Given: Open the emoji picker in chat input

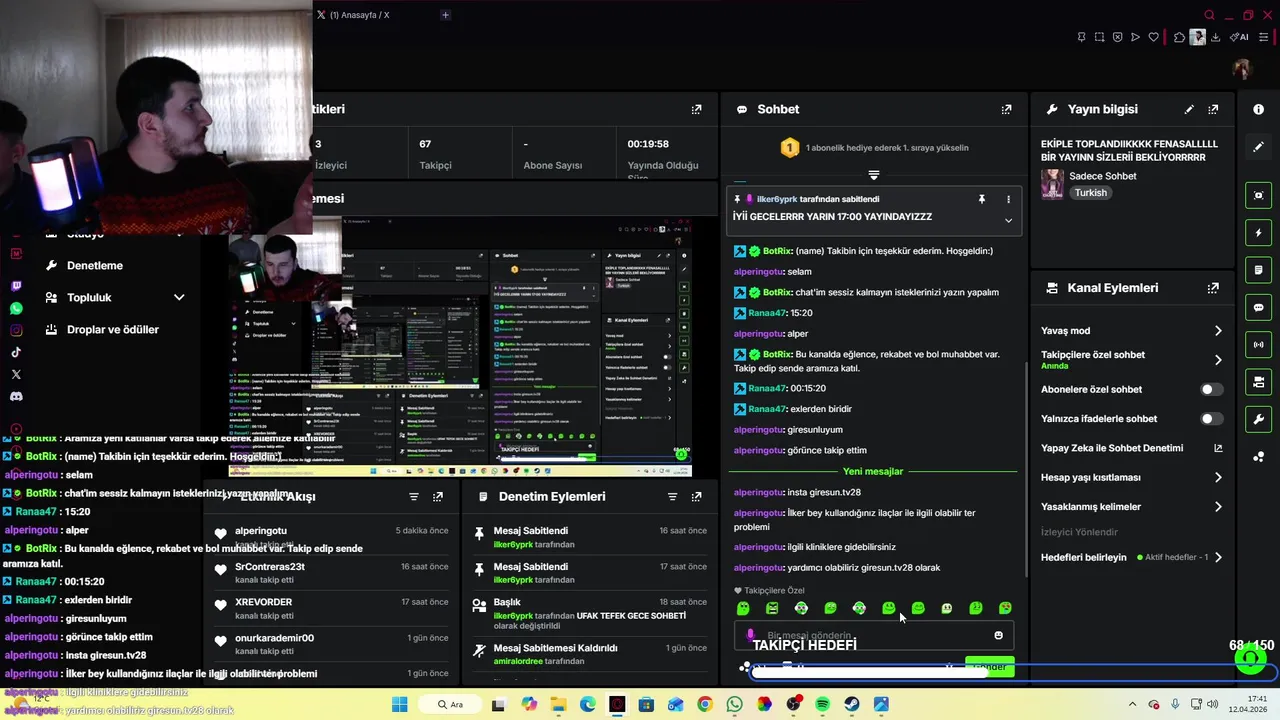Looking at the screenshot, I should pyautogui.click(x=998, y=635).
